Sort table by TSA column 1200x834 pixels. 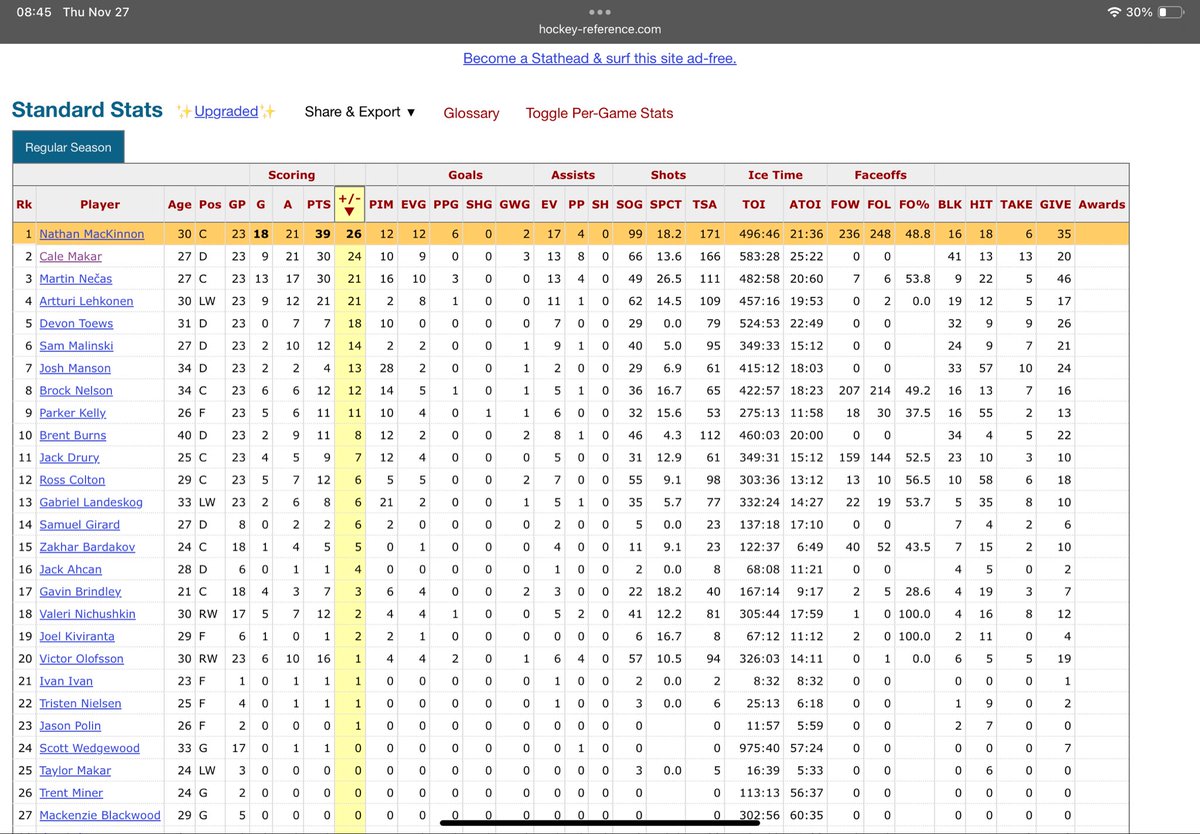pyautogui.click(x=705, y=204)
